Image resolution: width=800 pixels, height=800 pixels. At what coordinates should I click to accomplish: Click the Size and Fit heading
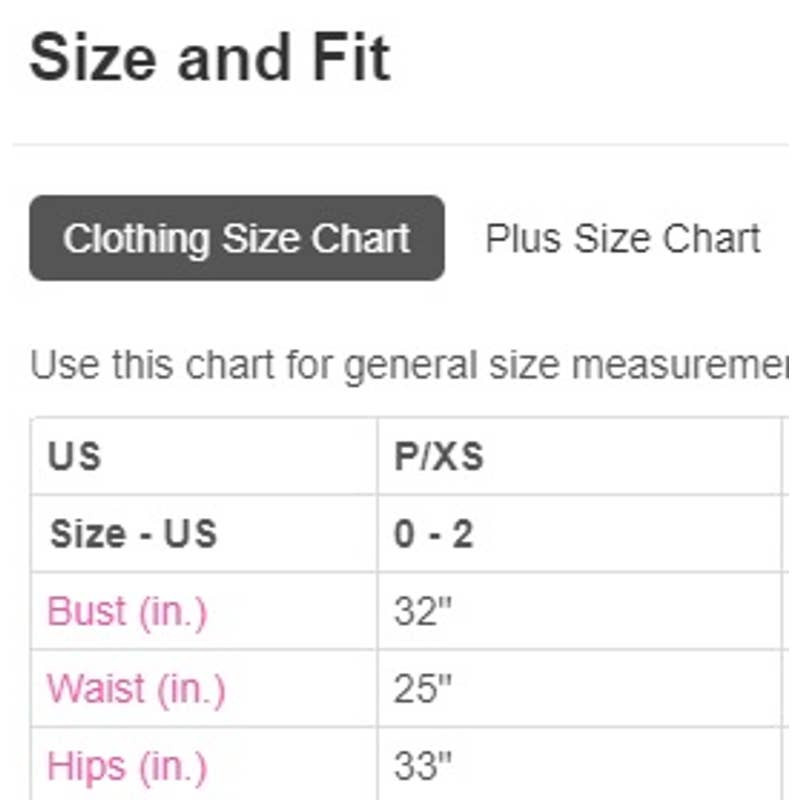(x=210, y=57)
